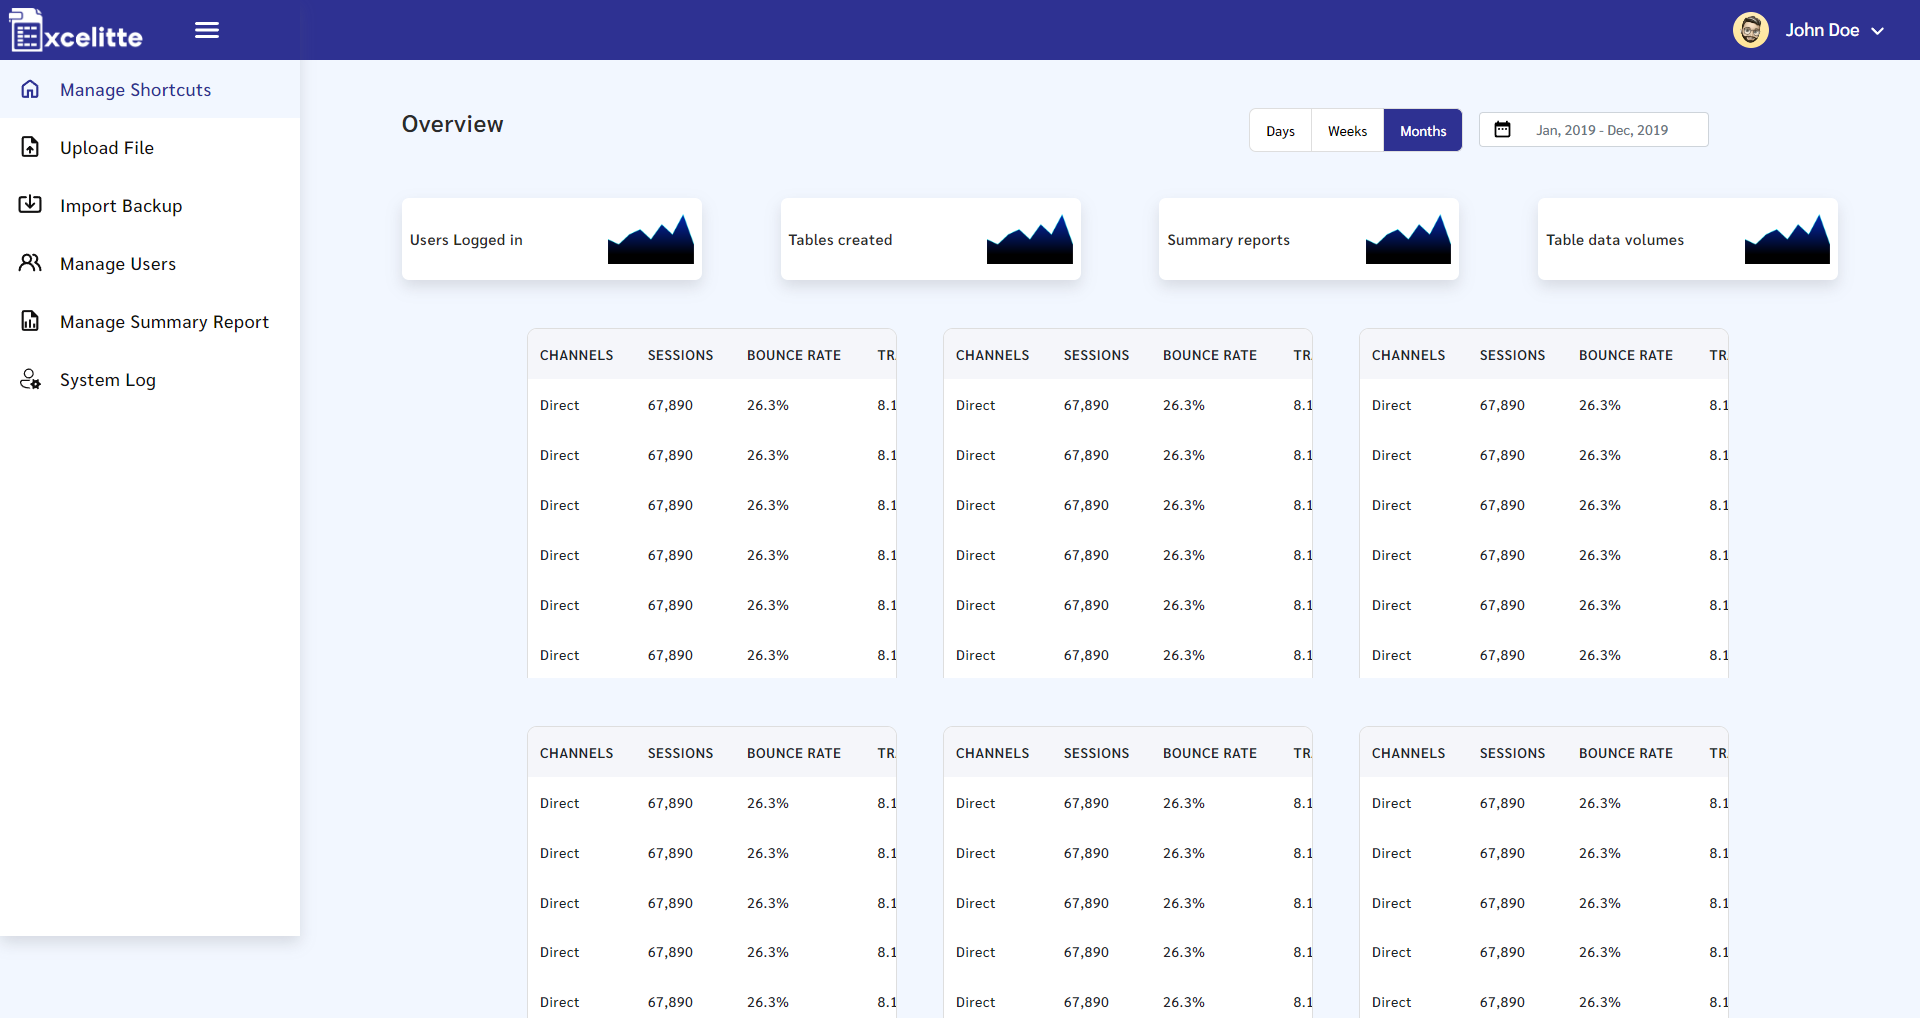1920x1018 pixels.
Task: Click the Manage Summary Report document icon
Action: [x=29, y=321]
